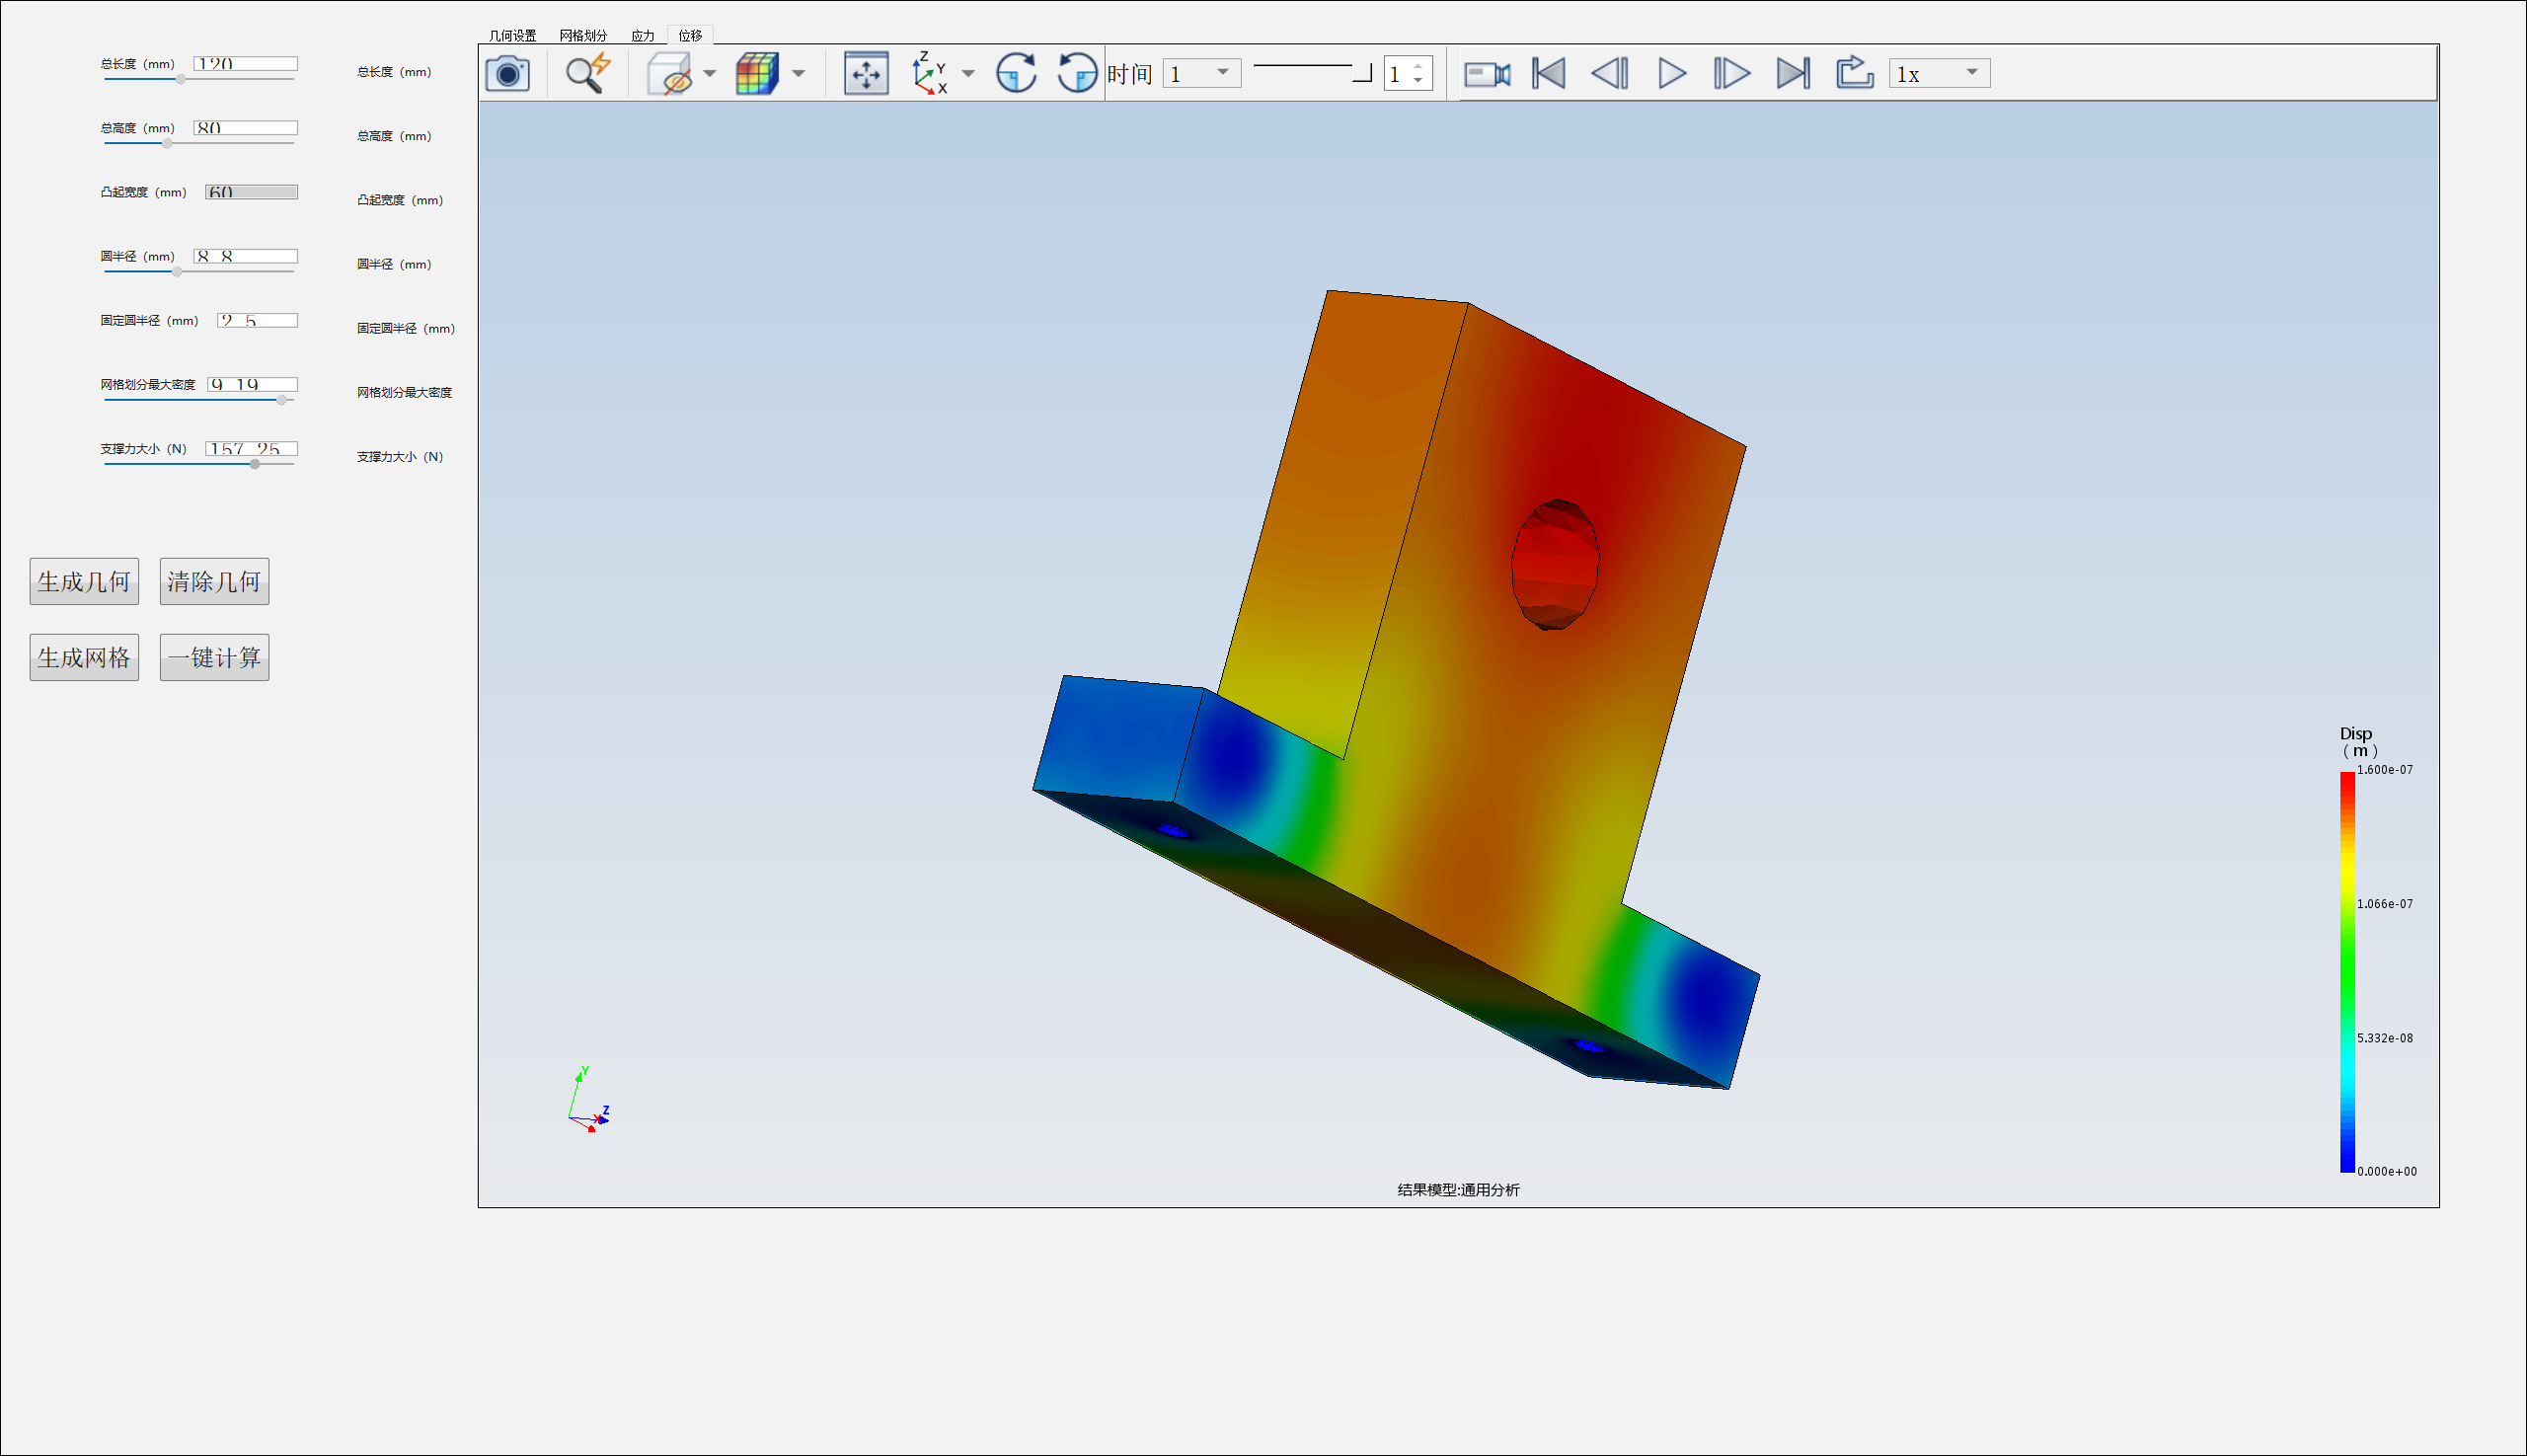Switch to the 网格划分 tab
The height and width of the screenshot is (1456, 2527).
(583, 35)
